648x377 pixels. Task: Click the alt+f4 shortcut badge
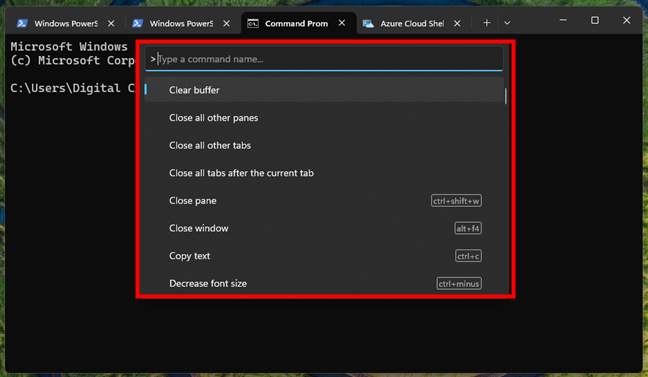click(468, 228)
